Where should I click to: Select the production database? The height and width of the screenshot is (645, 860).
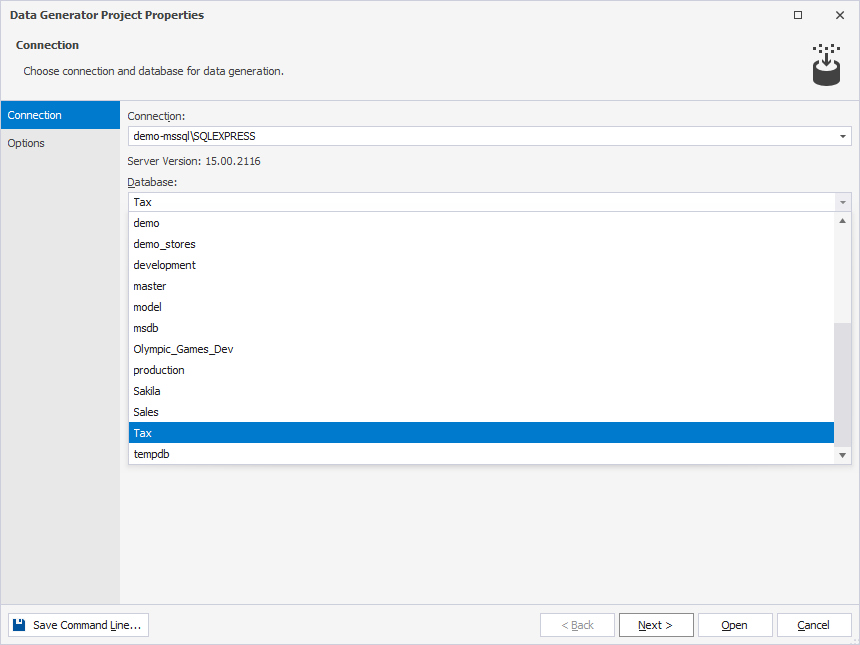[x=481, y=370]
